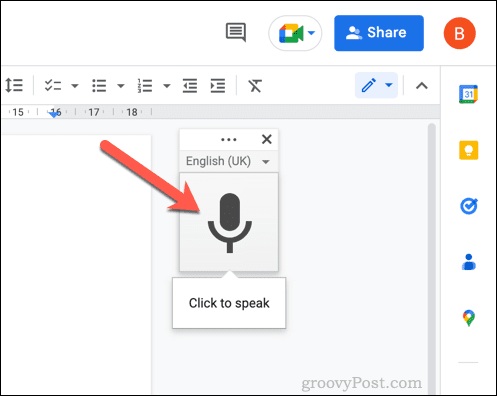Screen dimensions: 497x396
Task: Open Contacts in the side panel
Action: point(469,262)
